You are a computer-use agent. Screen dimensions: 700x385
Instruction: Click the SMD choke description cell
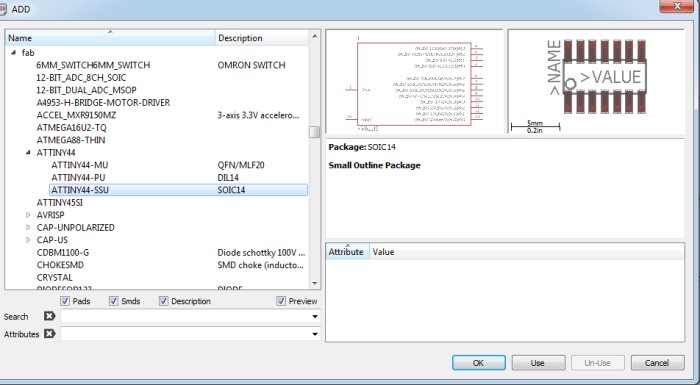click(x=261, y=265)
